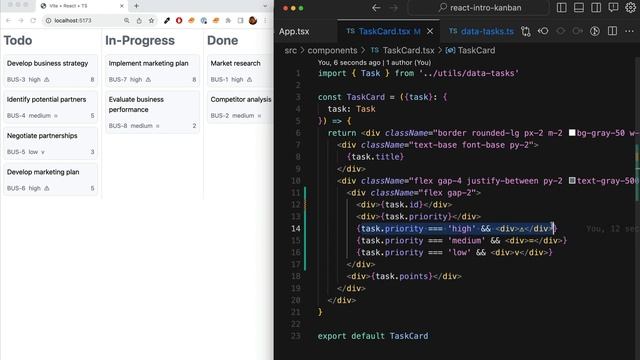The width and height of the screenshot is (640, 360).
Task: Click the Negotiate partnerships card title
Action: (x=42, y=136)
